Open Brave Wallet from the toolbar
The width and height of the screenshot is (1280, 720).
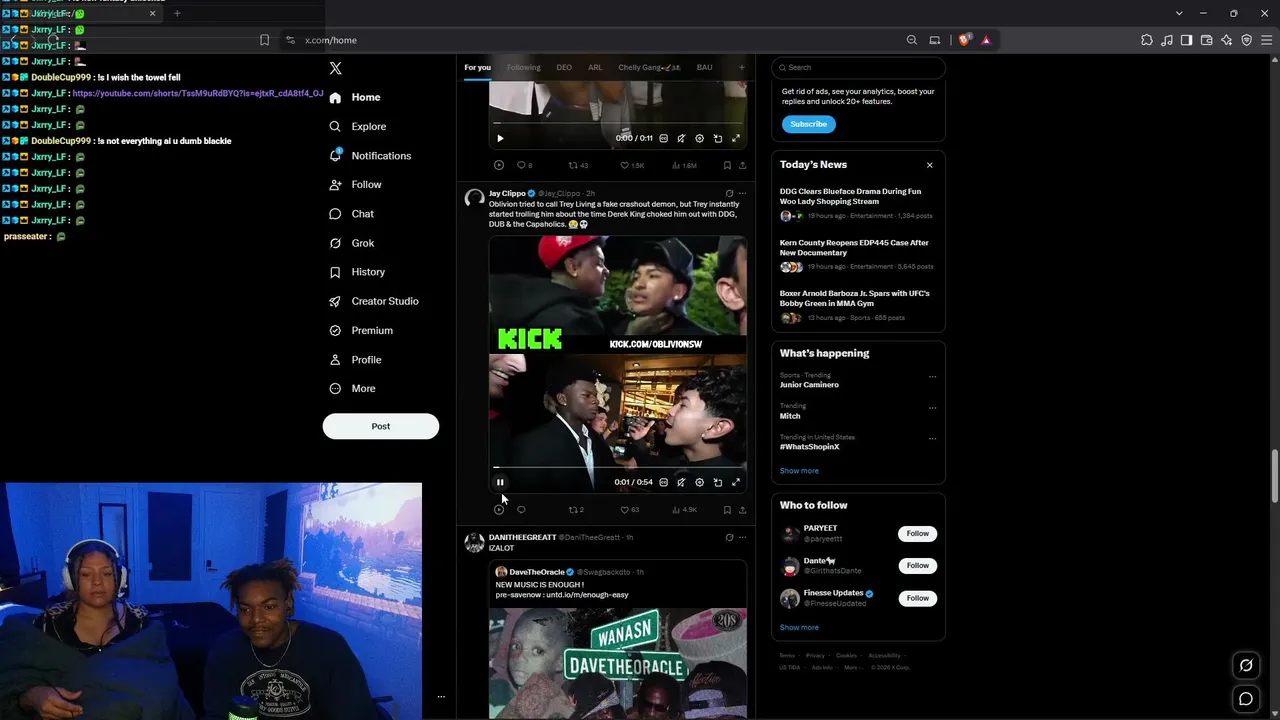(x=1206, y=40)
